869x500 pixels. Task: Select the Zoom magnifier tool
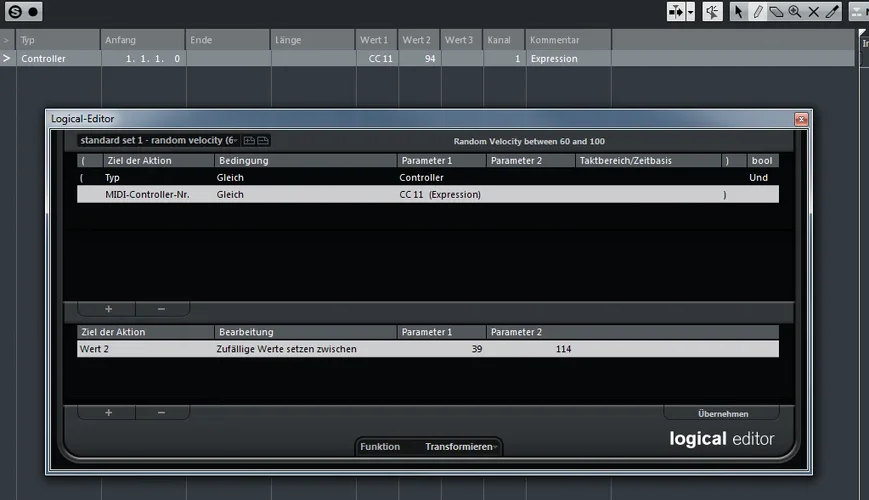pos(795,12)
